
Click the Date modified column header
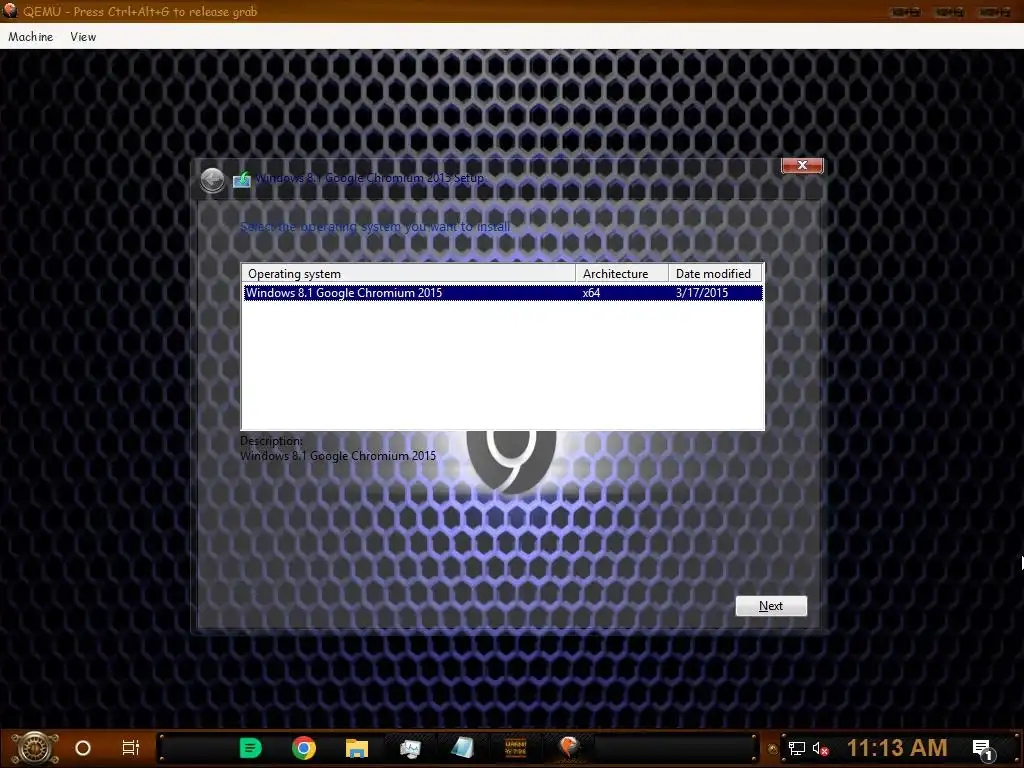coord(715,274)
